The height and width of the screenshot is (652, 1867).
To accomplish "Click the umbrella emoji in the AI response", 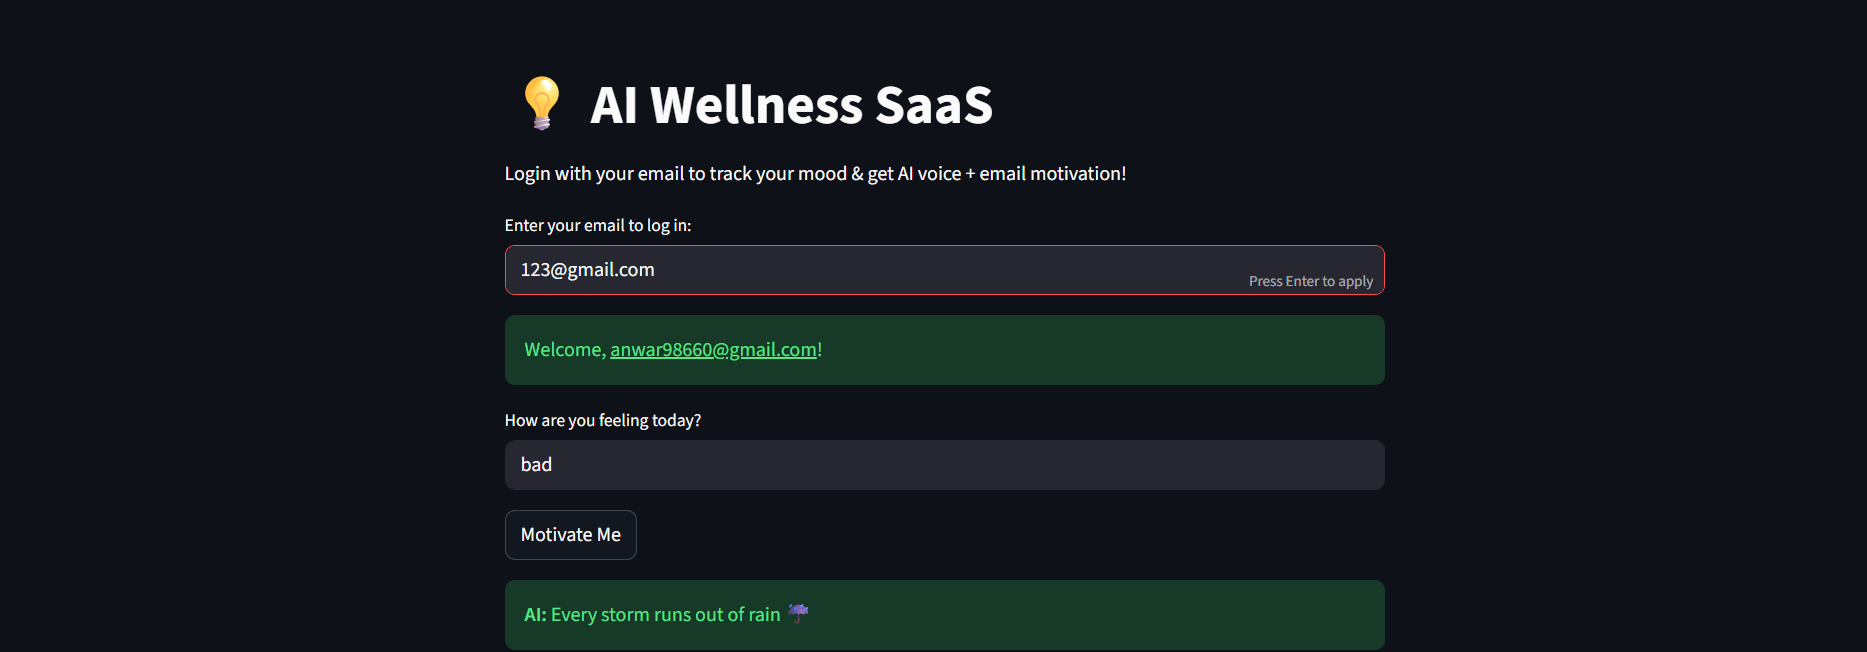I will 798,613.
